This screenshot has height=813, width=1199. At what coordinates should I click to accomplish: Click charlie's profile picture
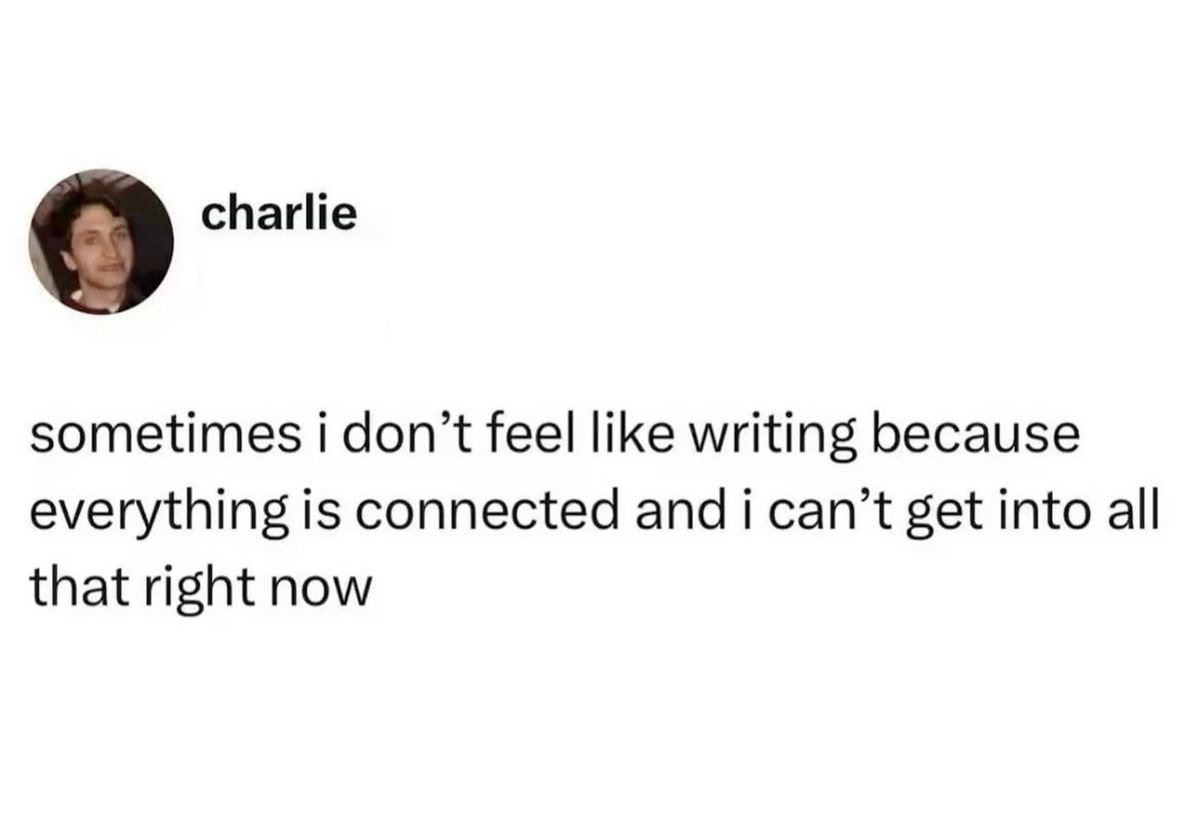[100, 242]
